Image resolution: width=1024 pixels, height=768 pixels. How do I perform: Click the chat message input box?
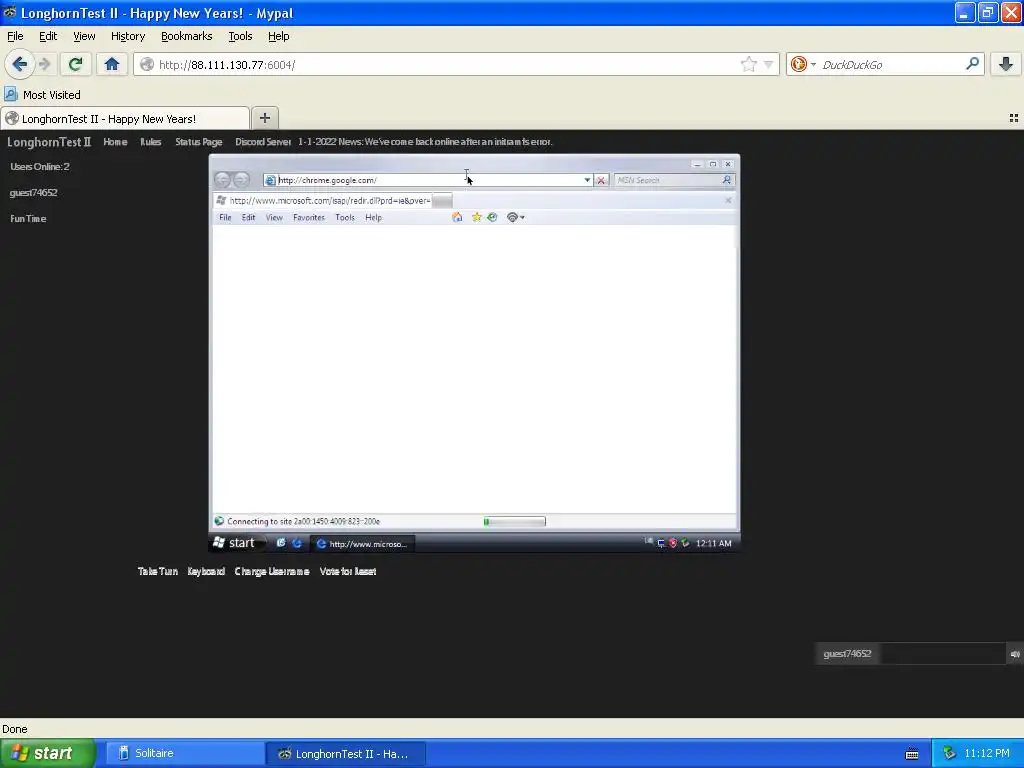tap(942, 654)
